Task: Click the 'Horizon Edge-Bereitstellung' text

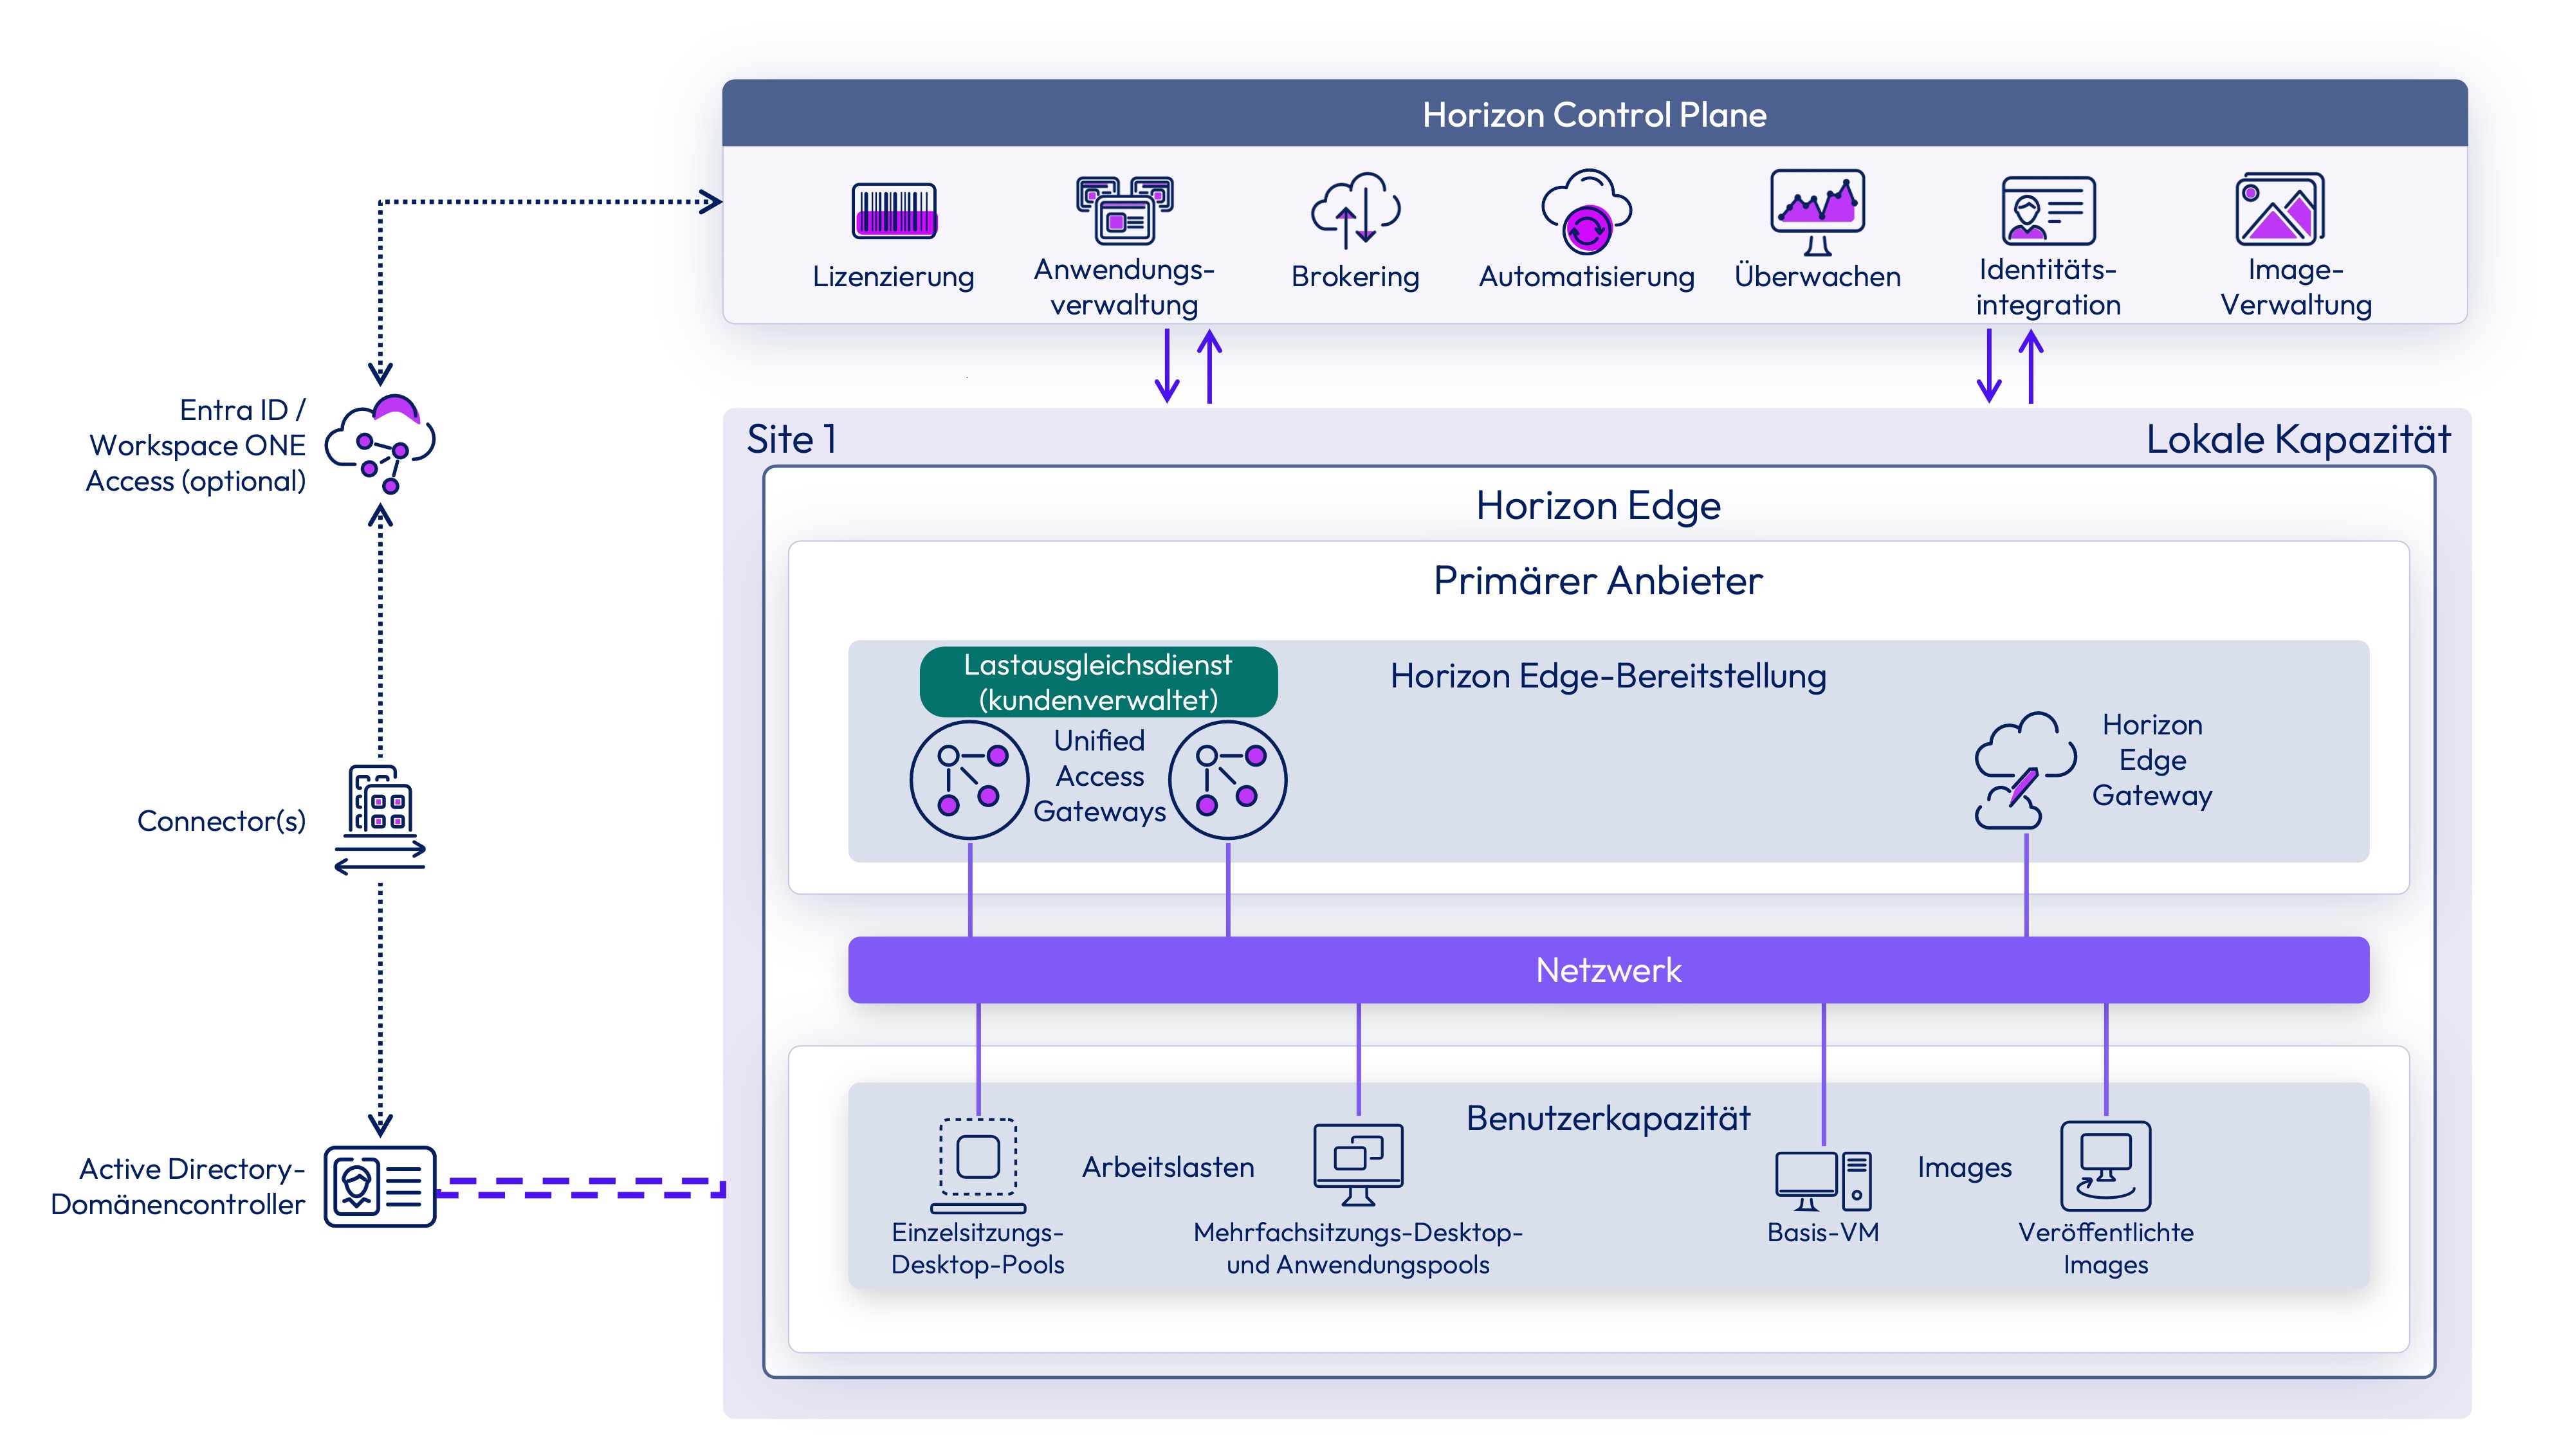Action: pyautogui.click(x=1608, y=677)
